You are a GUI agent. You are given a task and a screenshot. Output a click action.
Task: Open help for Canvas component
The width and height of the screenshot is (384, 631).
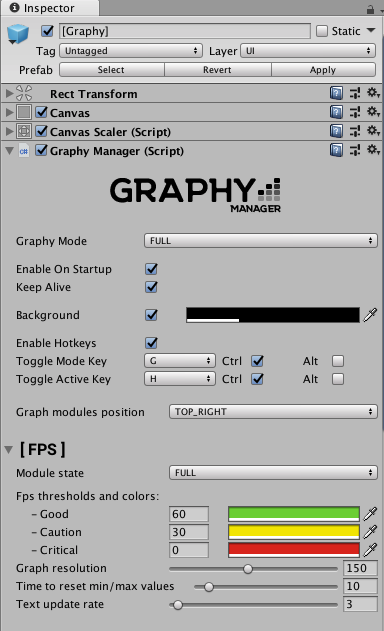coord(336,112)
